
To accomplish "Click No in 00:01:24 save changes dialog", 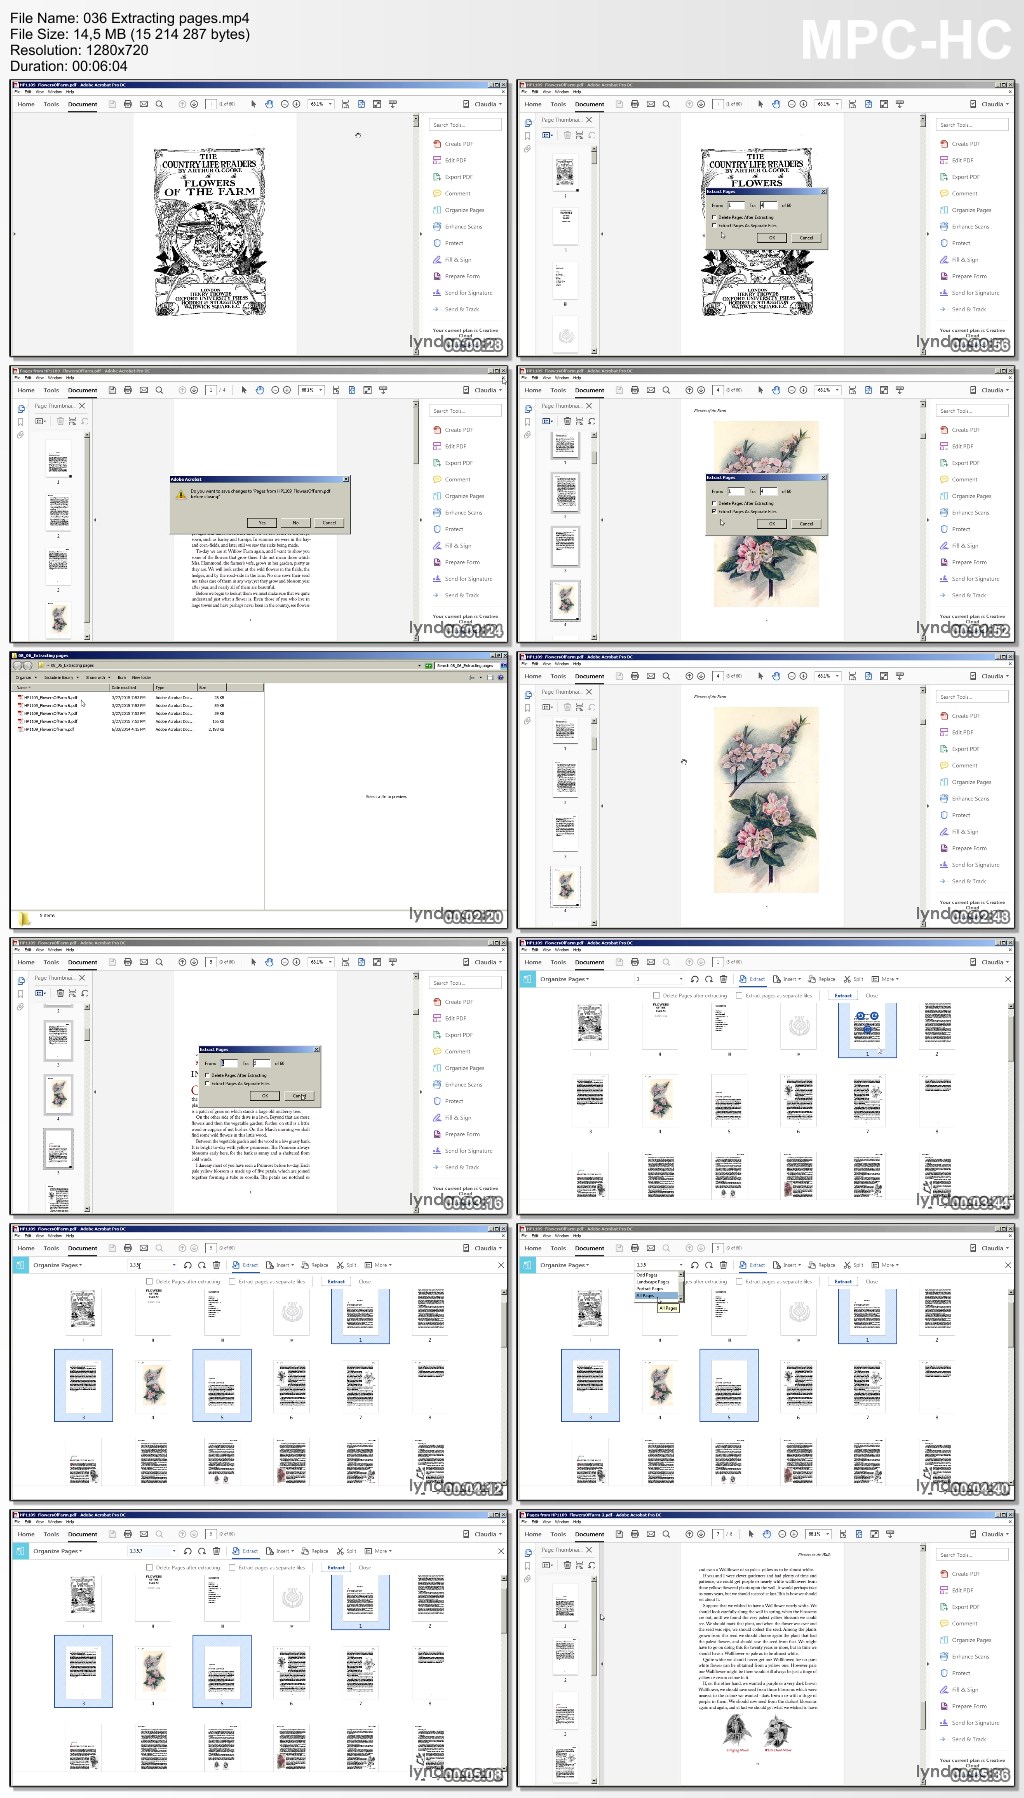I will click(x=295, y=522).
